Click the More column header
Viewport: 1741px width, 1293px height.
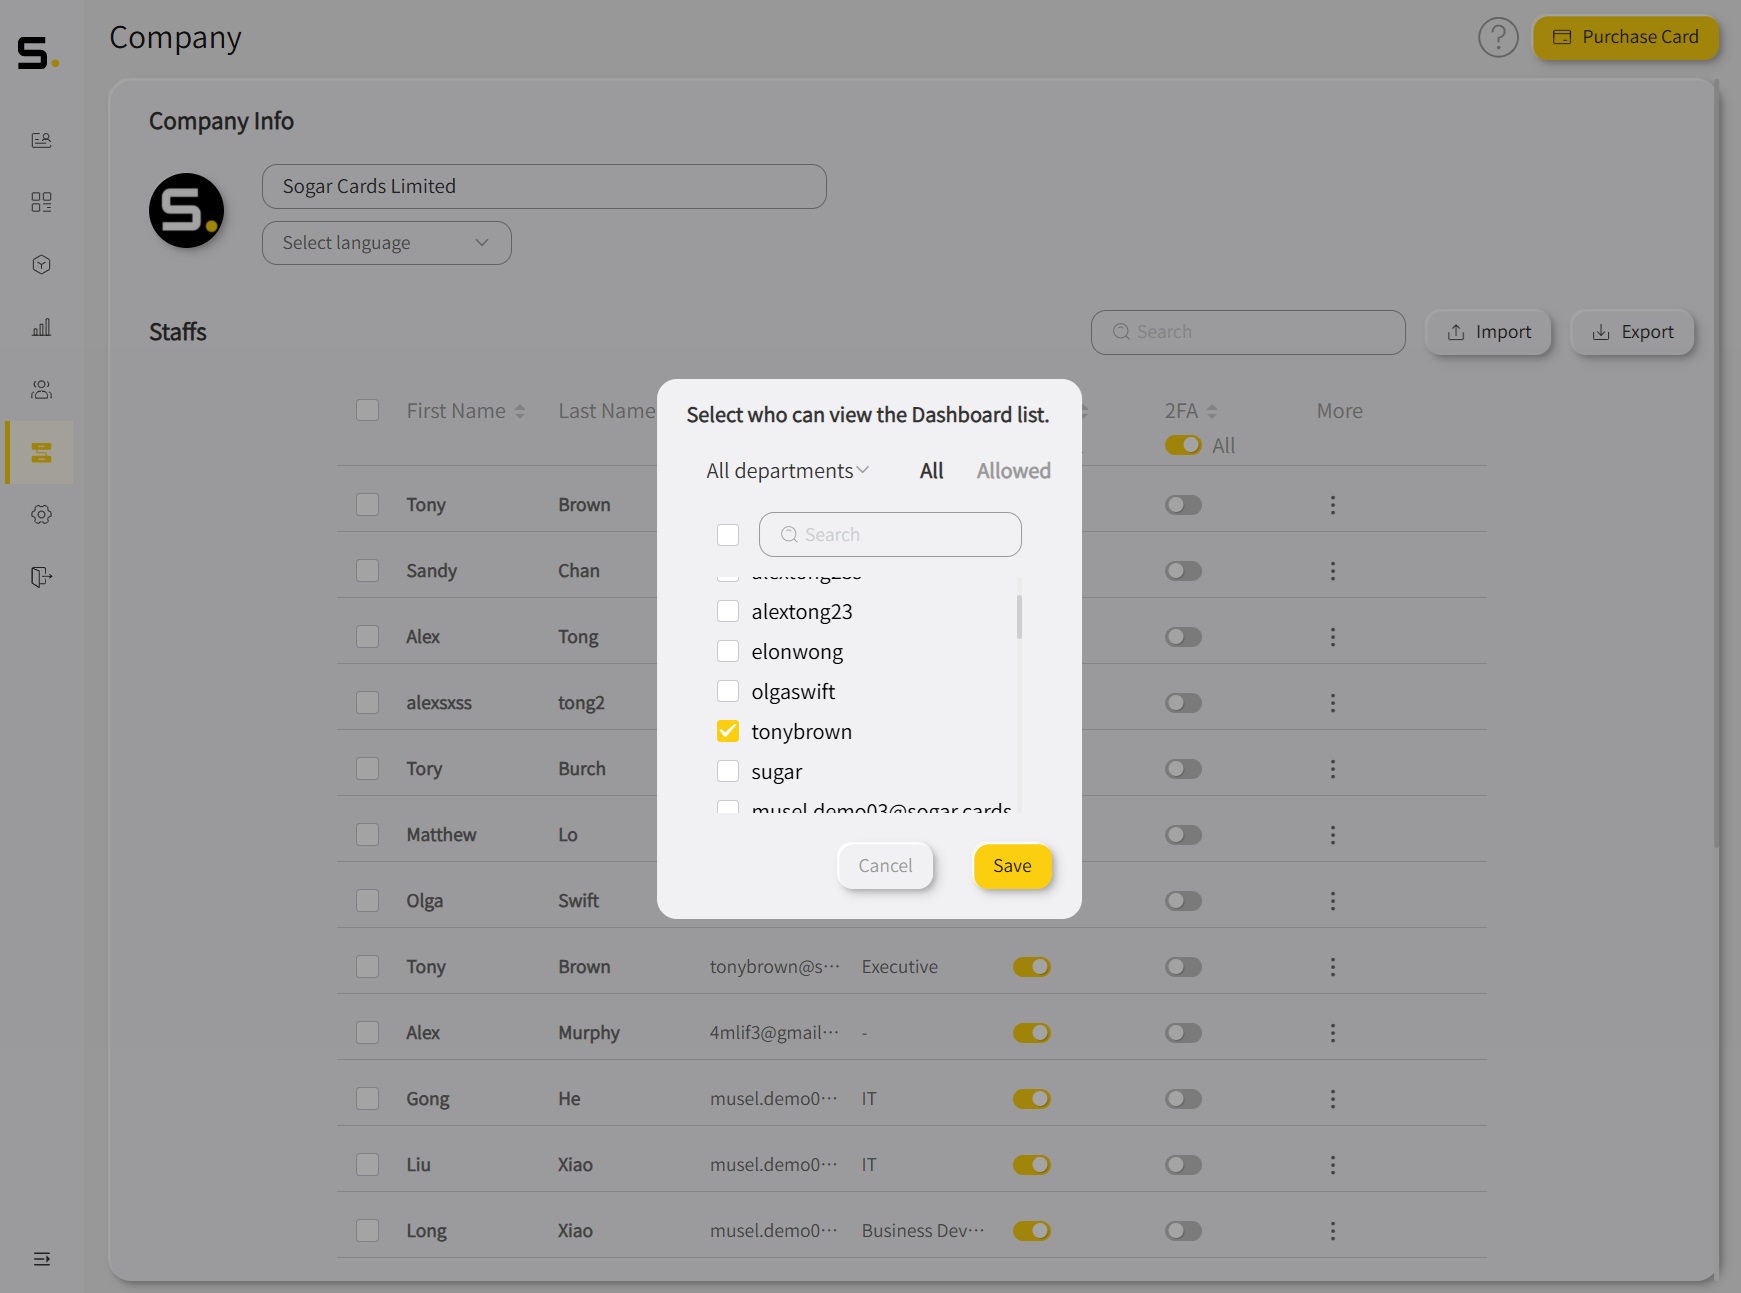click(x=1339, y=411)
